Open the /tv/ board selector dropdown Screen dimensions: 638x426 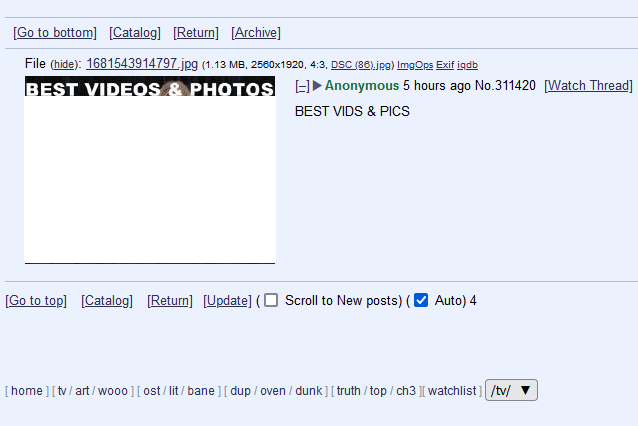tap(511, 390)
